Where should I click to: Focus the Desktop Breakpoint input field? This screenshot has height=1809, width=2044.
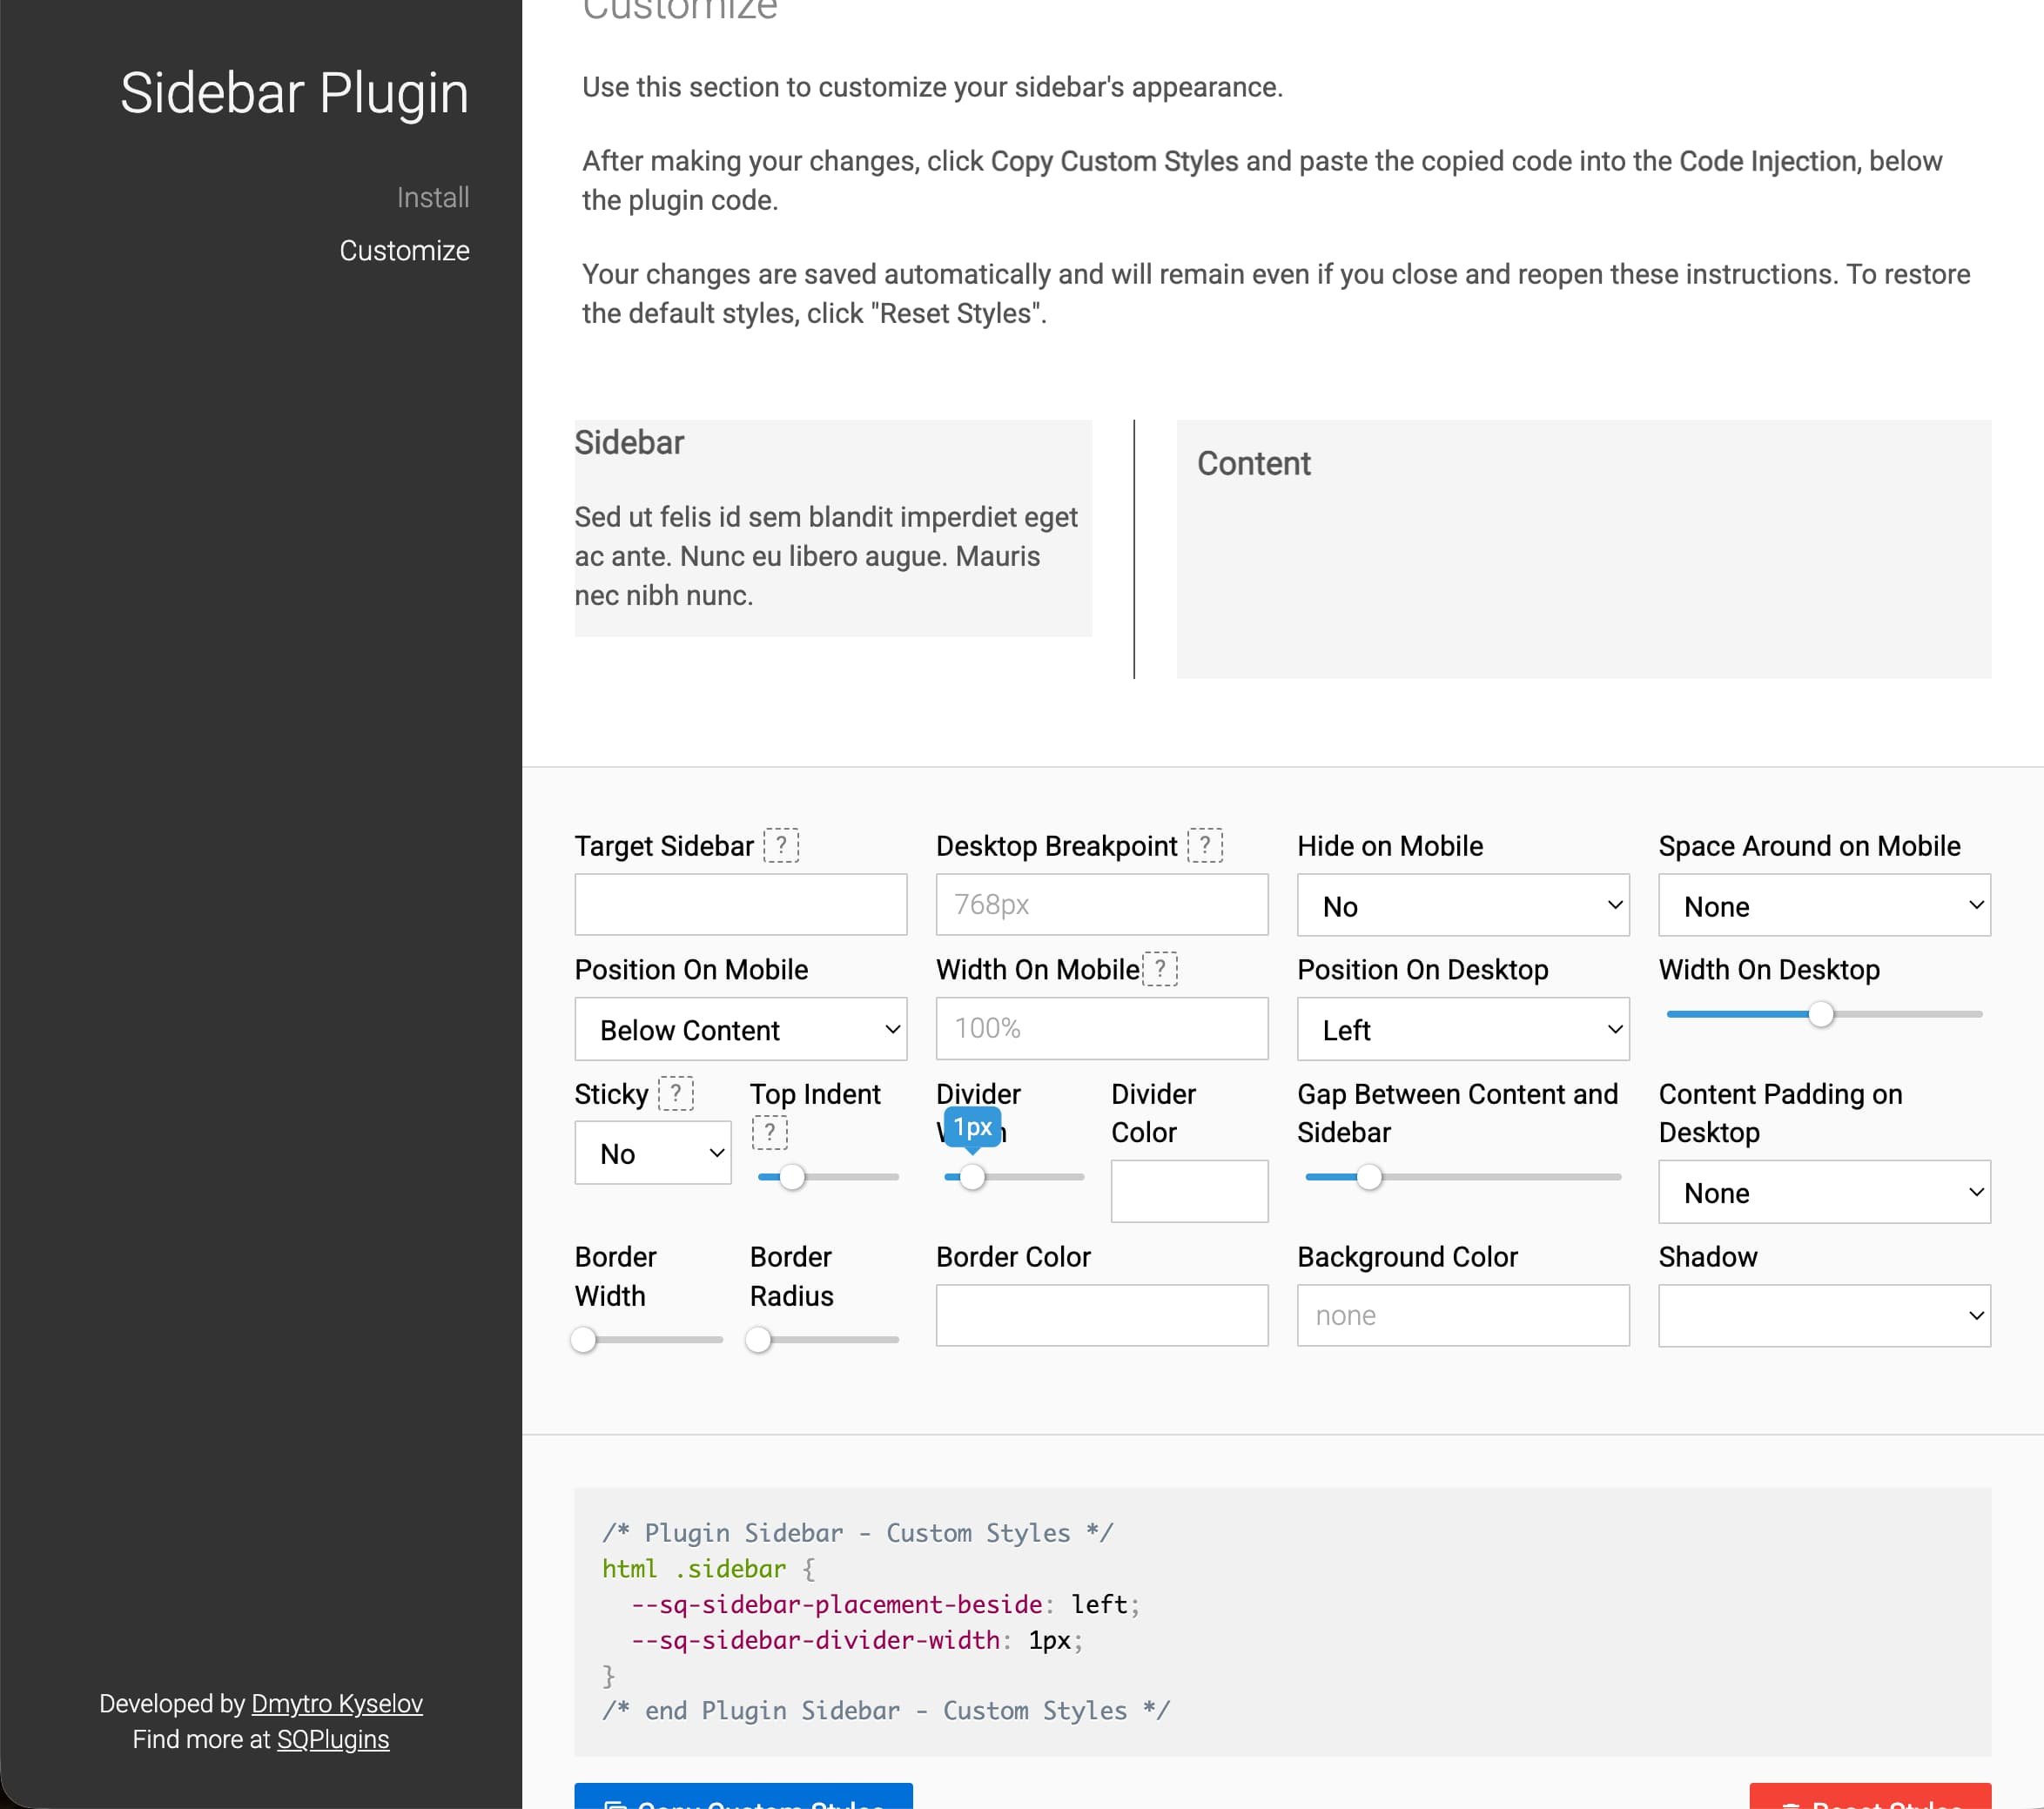click(x=1101, y=904)
